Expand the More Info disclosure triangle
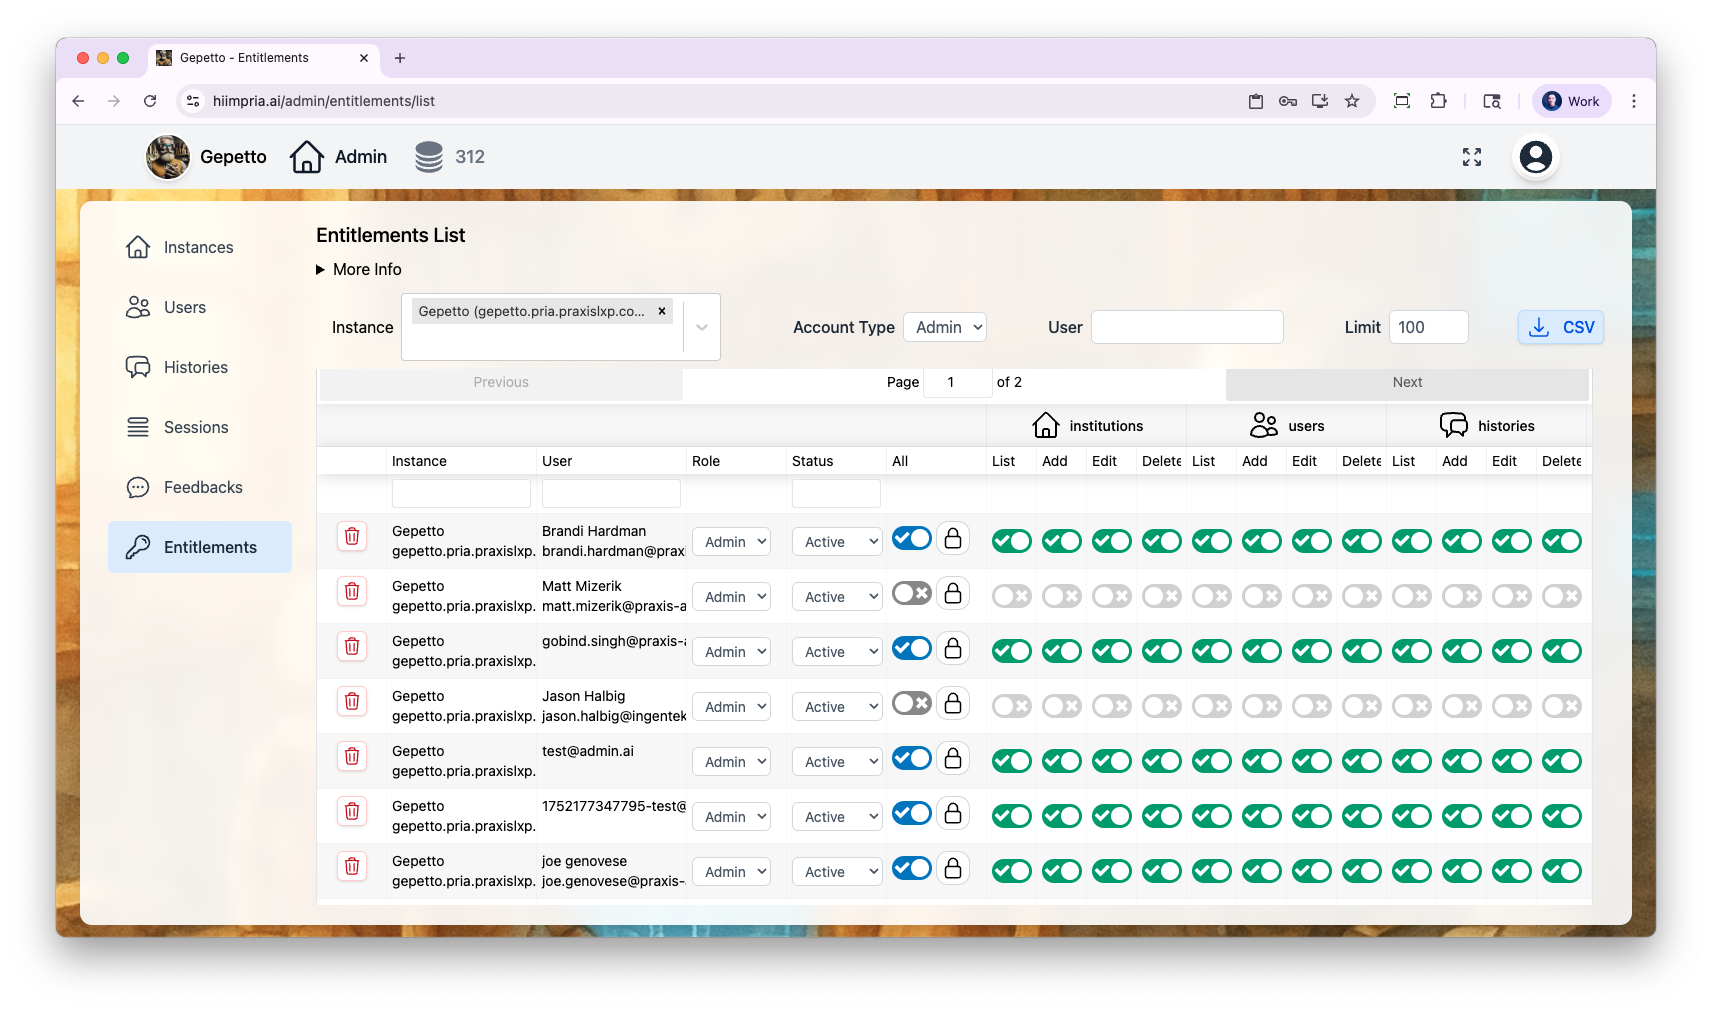The height and width of the screenshot is (1011, 1712). [321, 270]
